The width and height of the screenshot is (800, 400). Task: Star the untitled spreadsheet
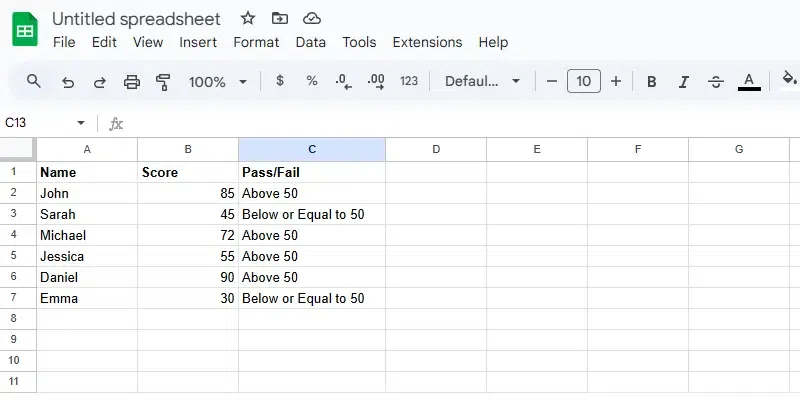pyautogui.click(x=248, y=19)
